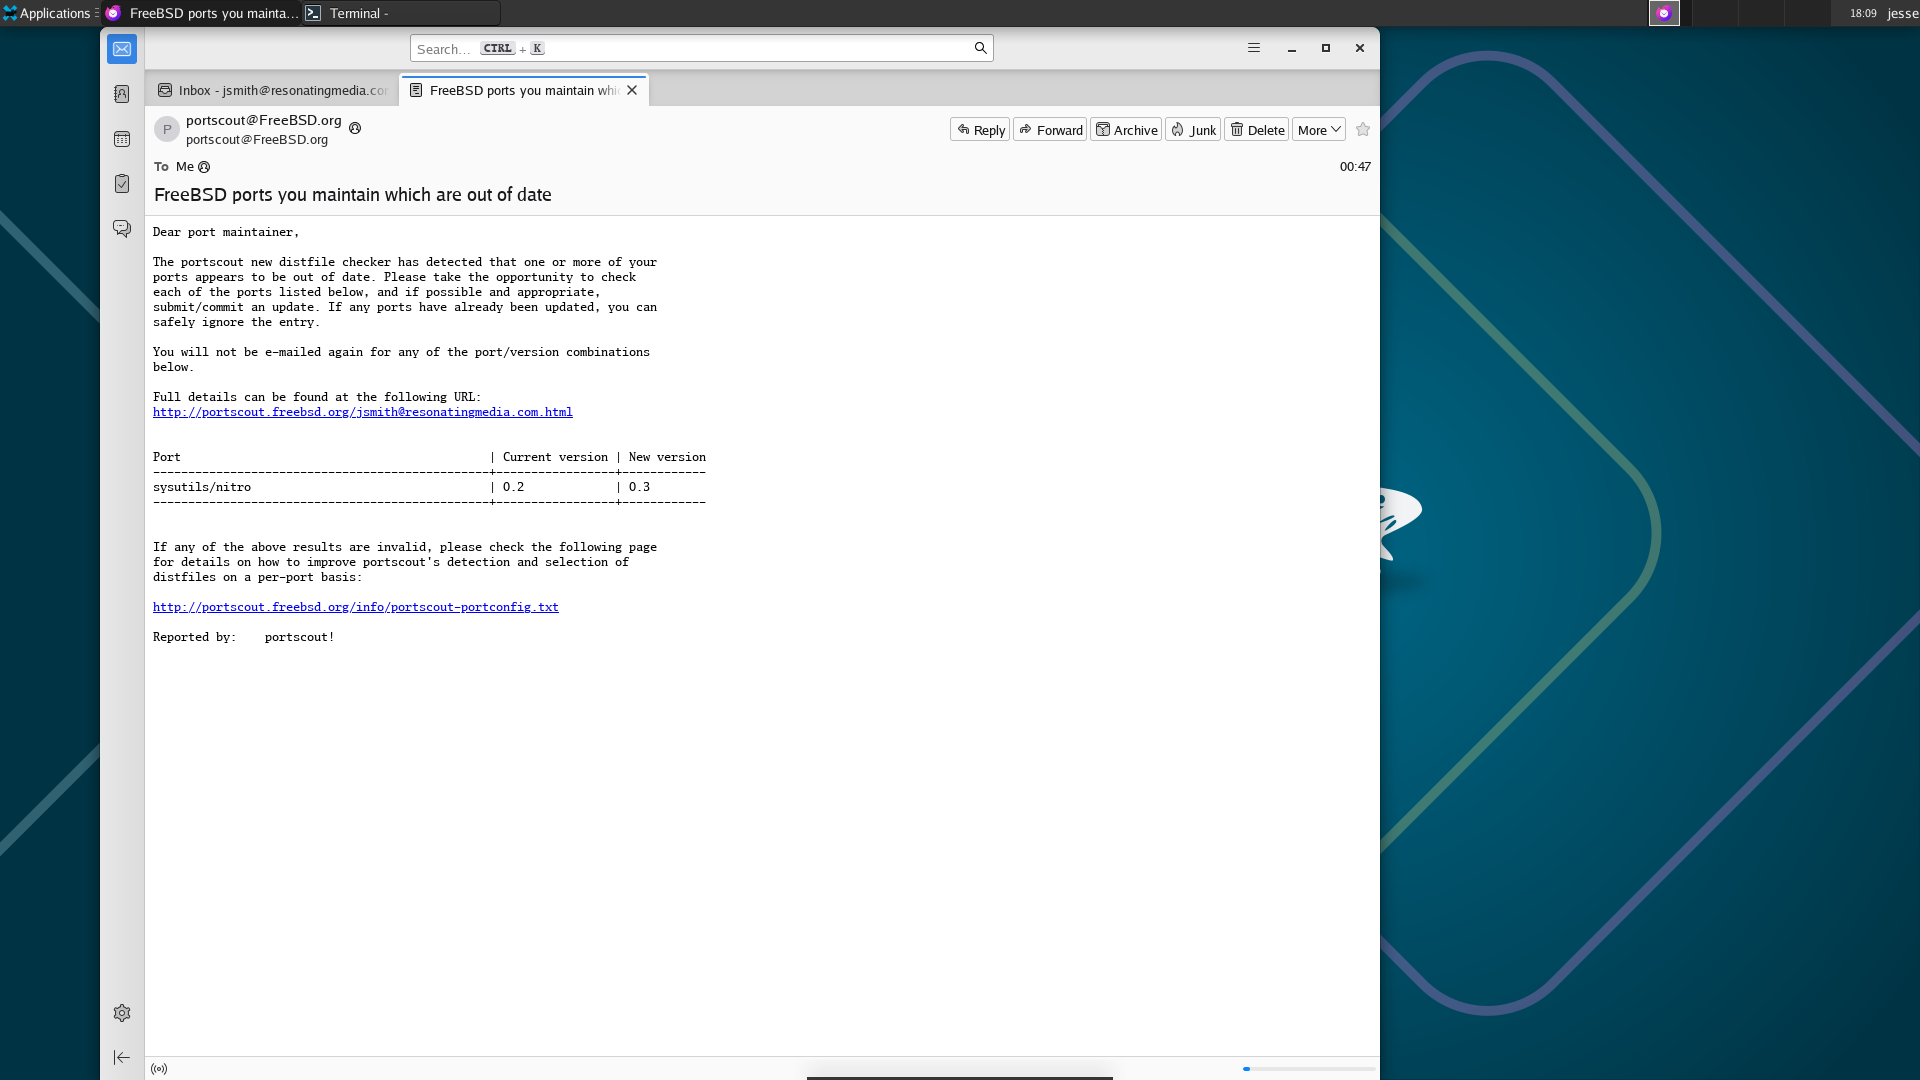Select the Thunderbird taskbar window button
Screen dimensions: 1920x1080
(201, 13)
